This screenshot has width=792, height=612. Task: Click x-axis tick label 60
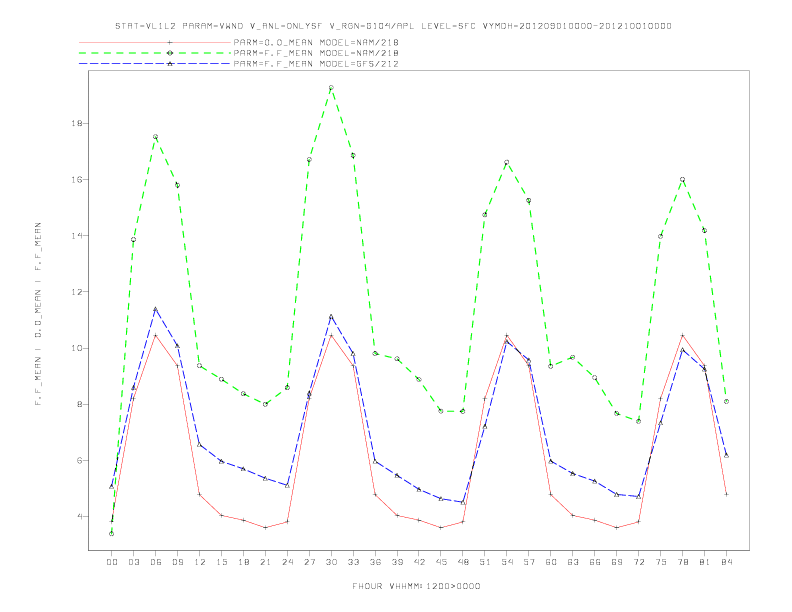tap(551, 562)
